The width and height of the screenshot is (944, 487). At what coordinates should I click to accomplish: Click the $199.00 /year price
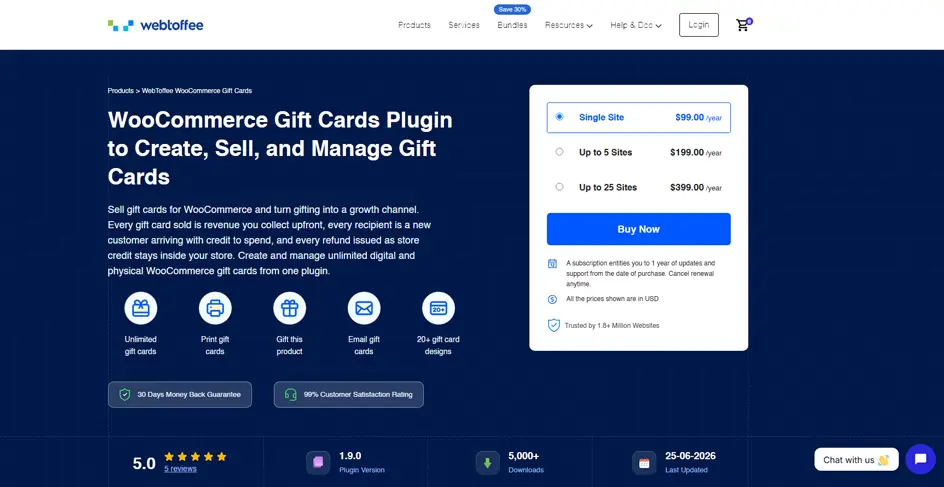tap(696, 152)
